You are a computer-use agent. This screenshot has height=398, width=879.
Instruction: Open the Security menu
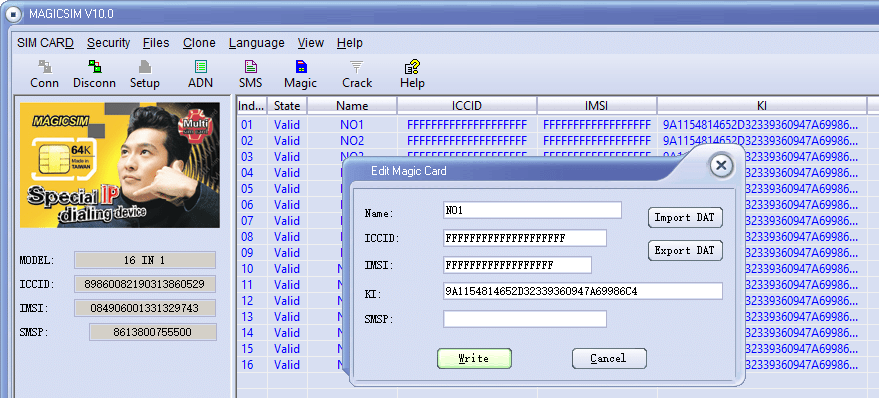[x=109, y=43]
